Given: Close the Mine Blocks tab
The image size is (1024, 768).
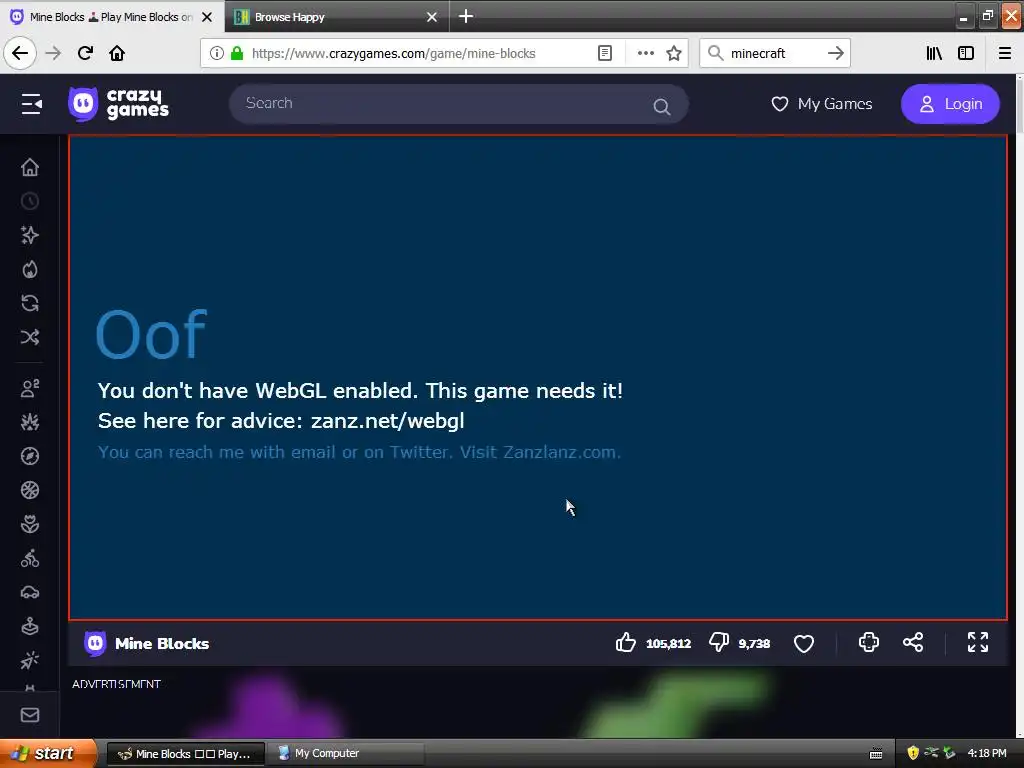Looking at the screenshot, I should [x=207, y=17].
